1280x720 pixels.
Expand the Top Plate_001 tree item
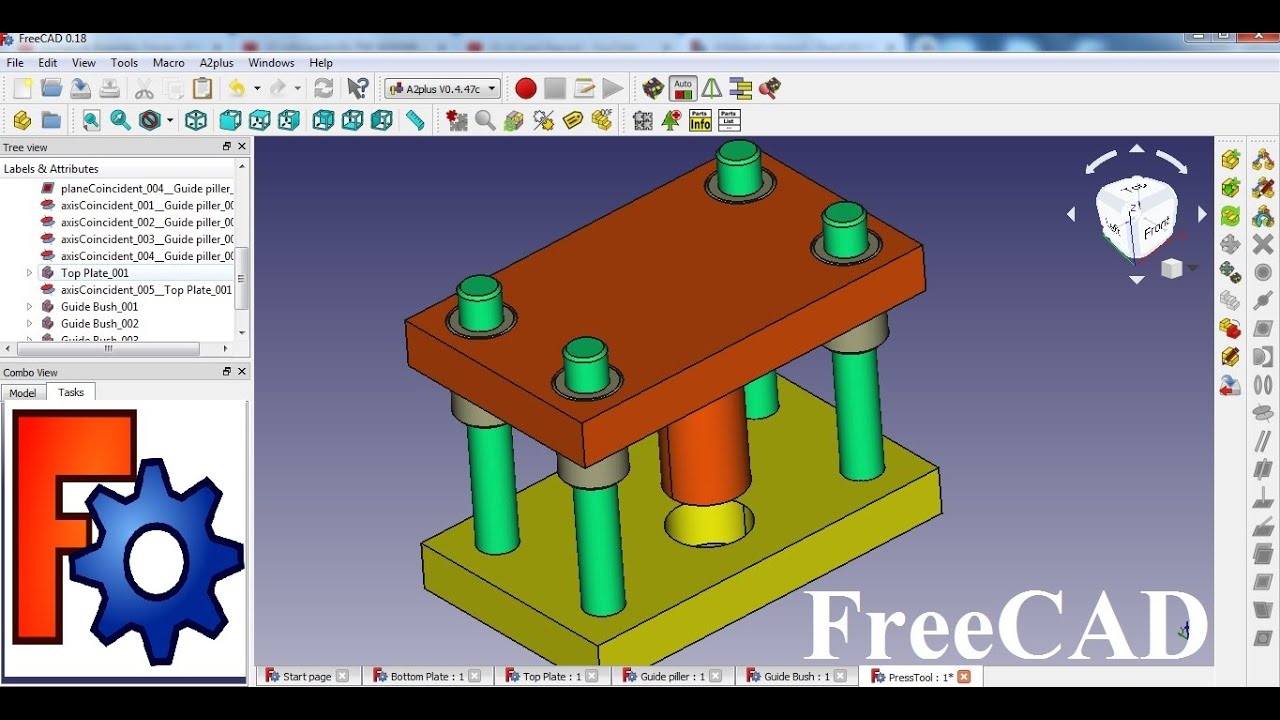tap(29, 273)
